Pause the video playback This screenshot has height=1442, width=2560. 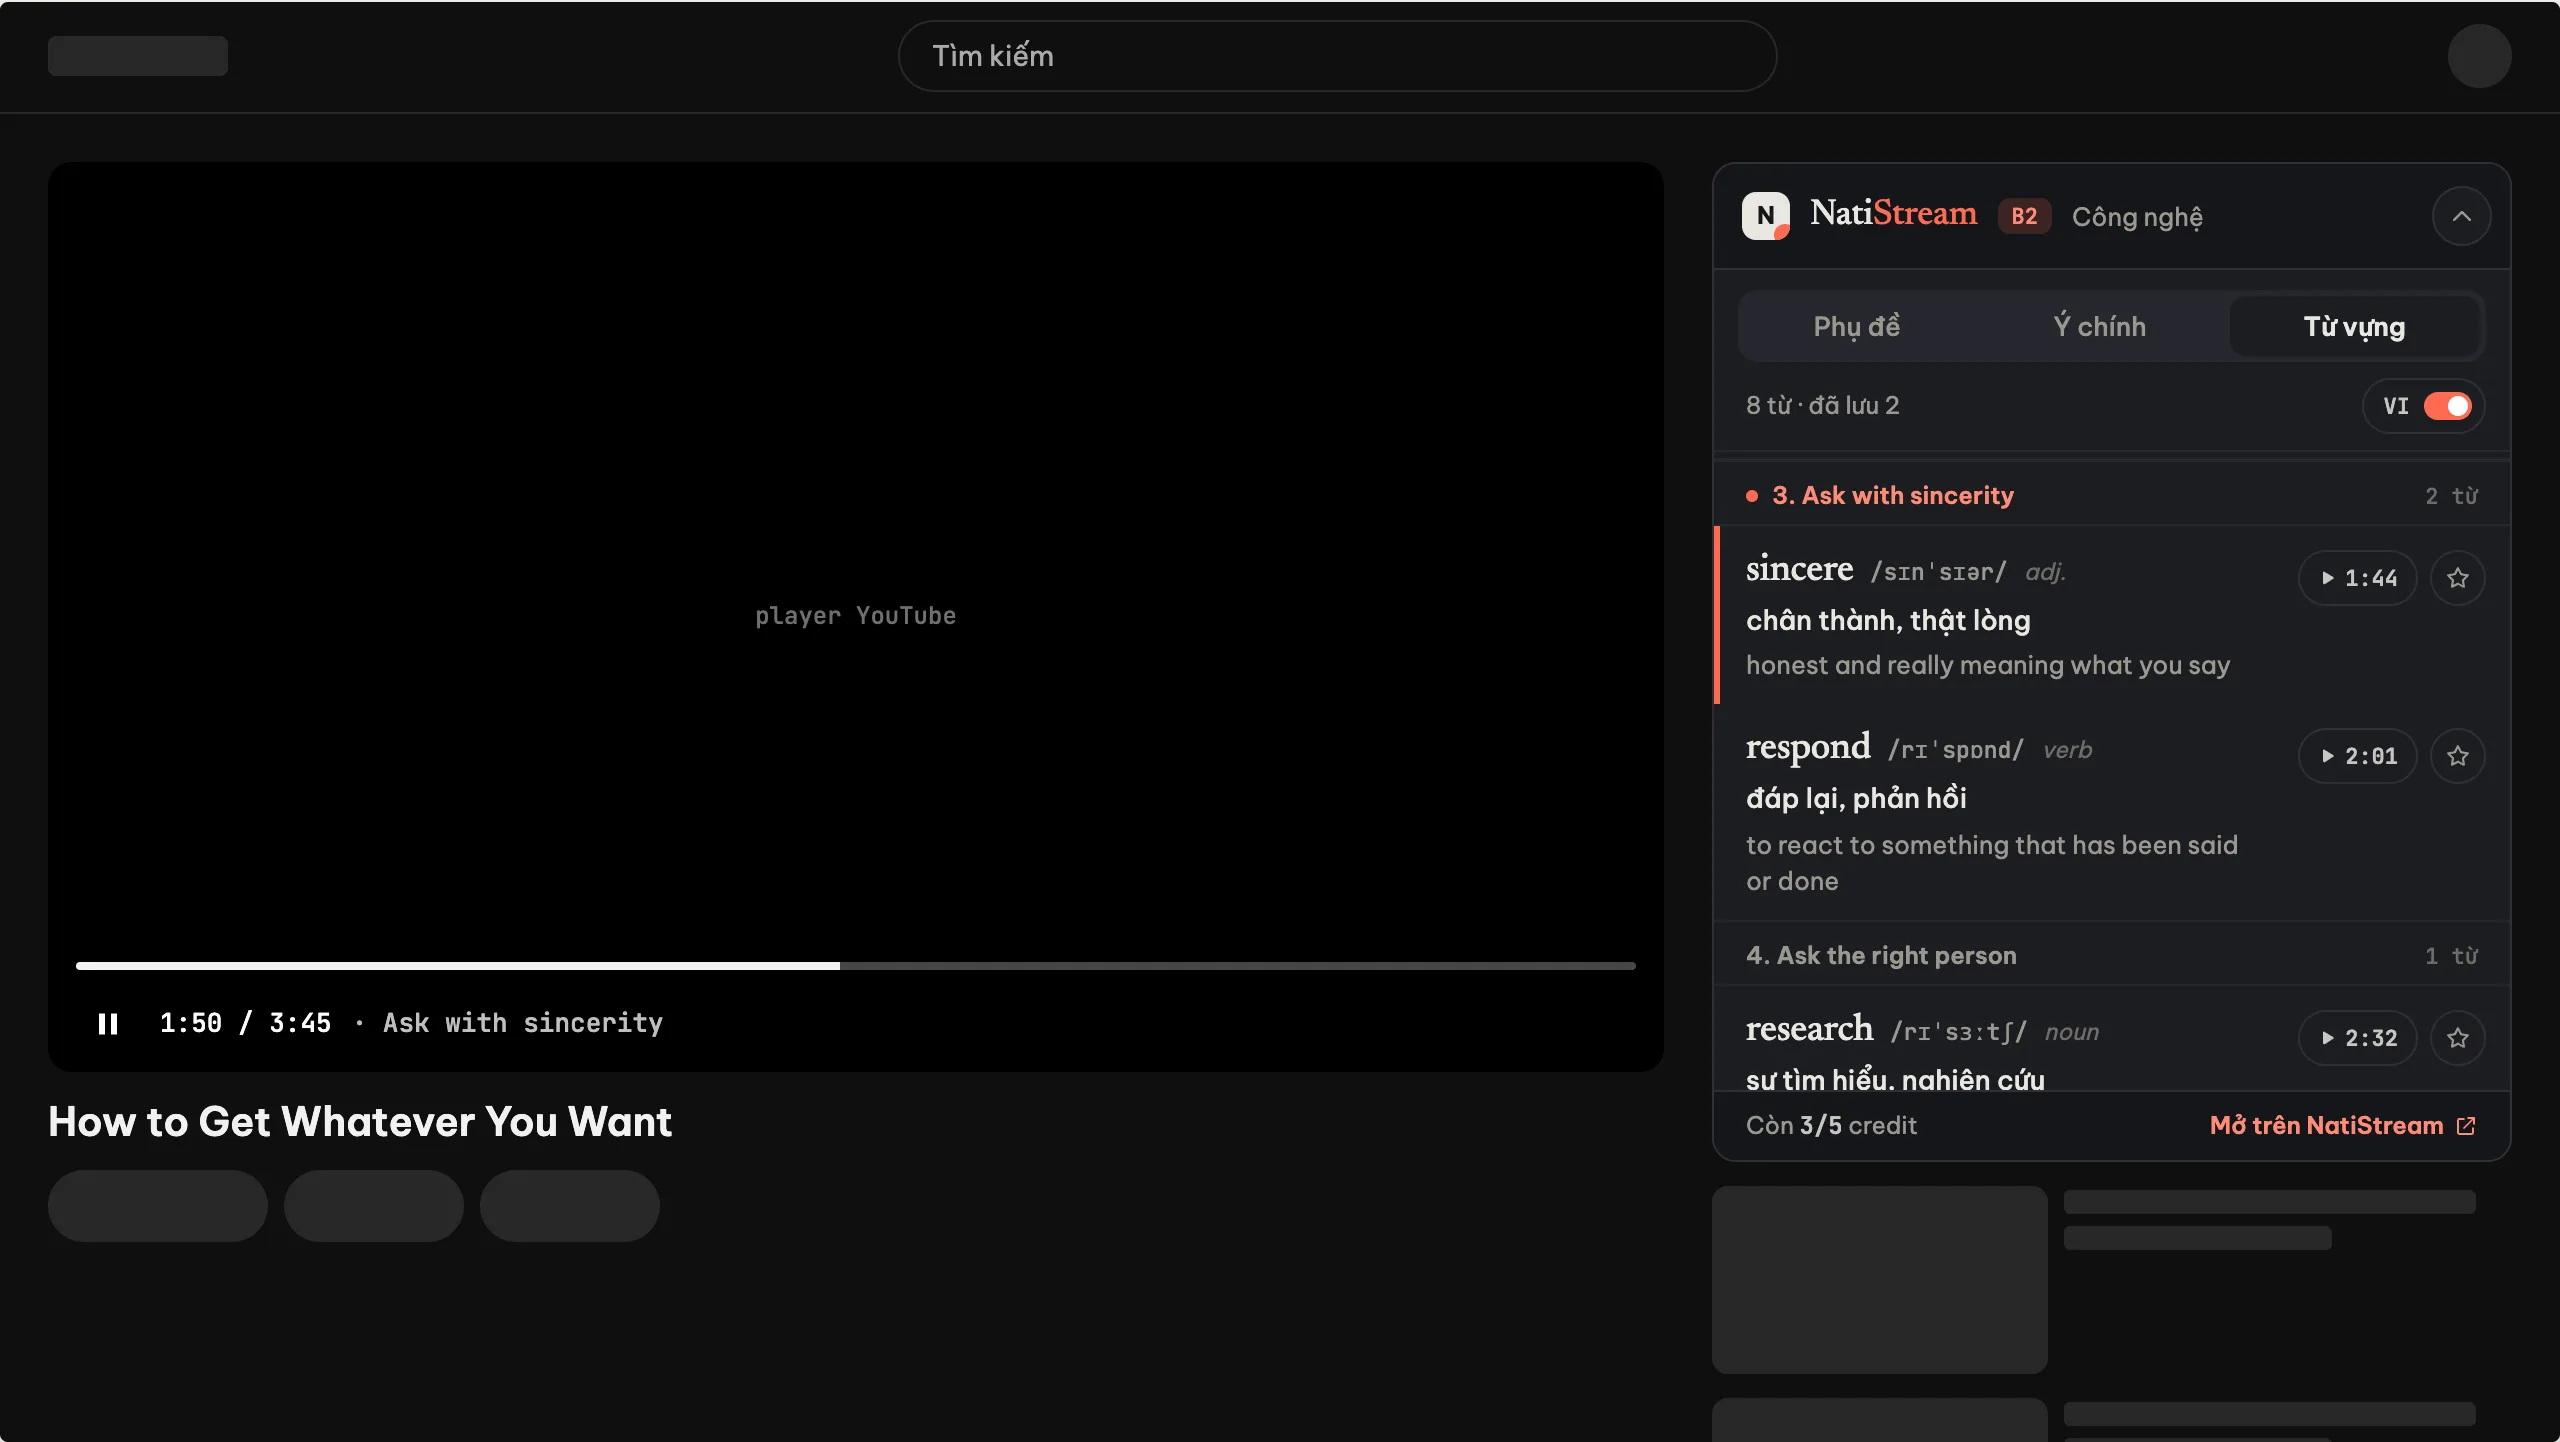tap(108, 1023)
